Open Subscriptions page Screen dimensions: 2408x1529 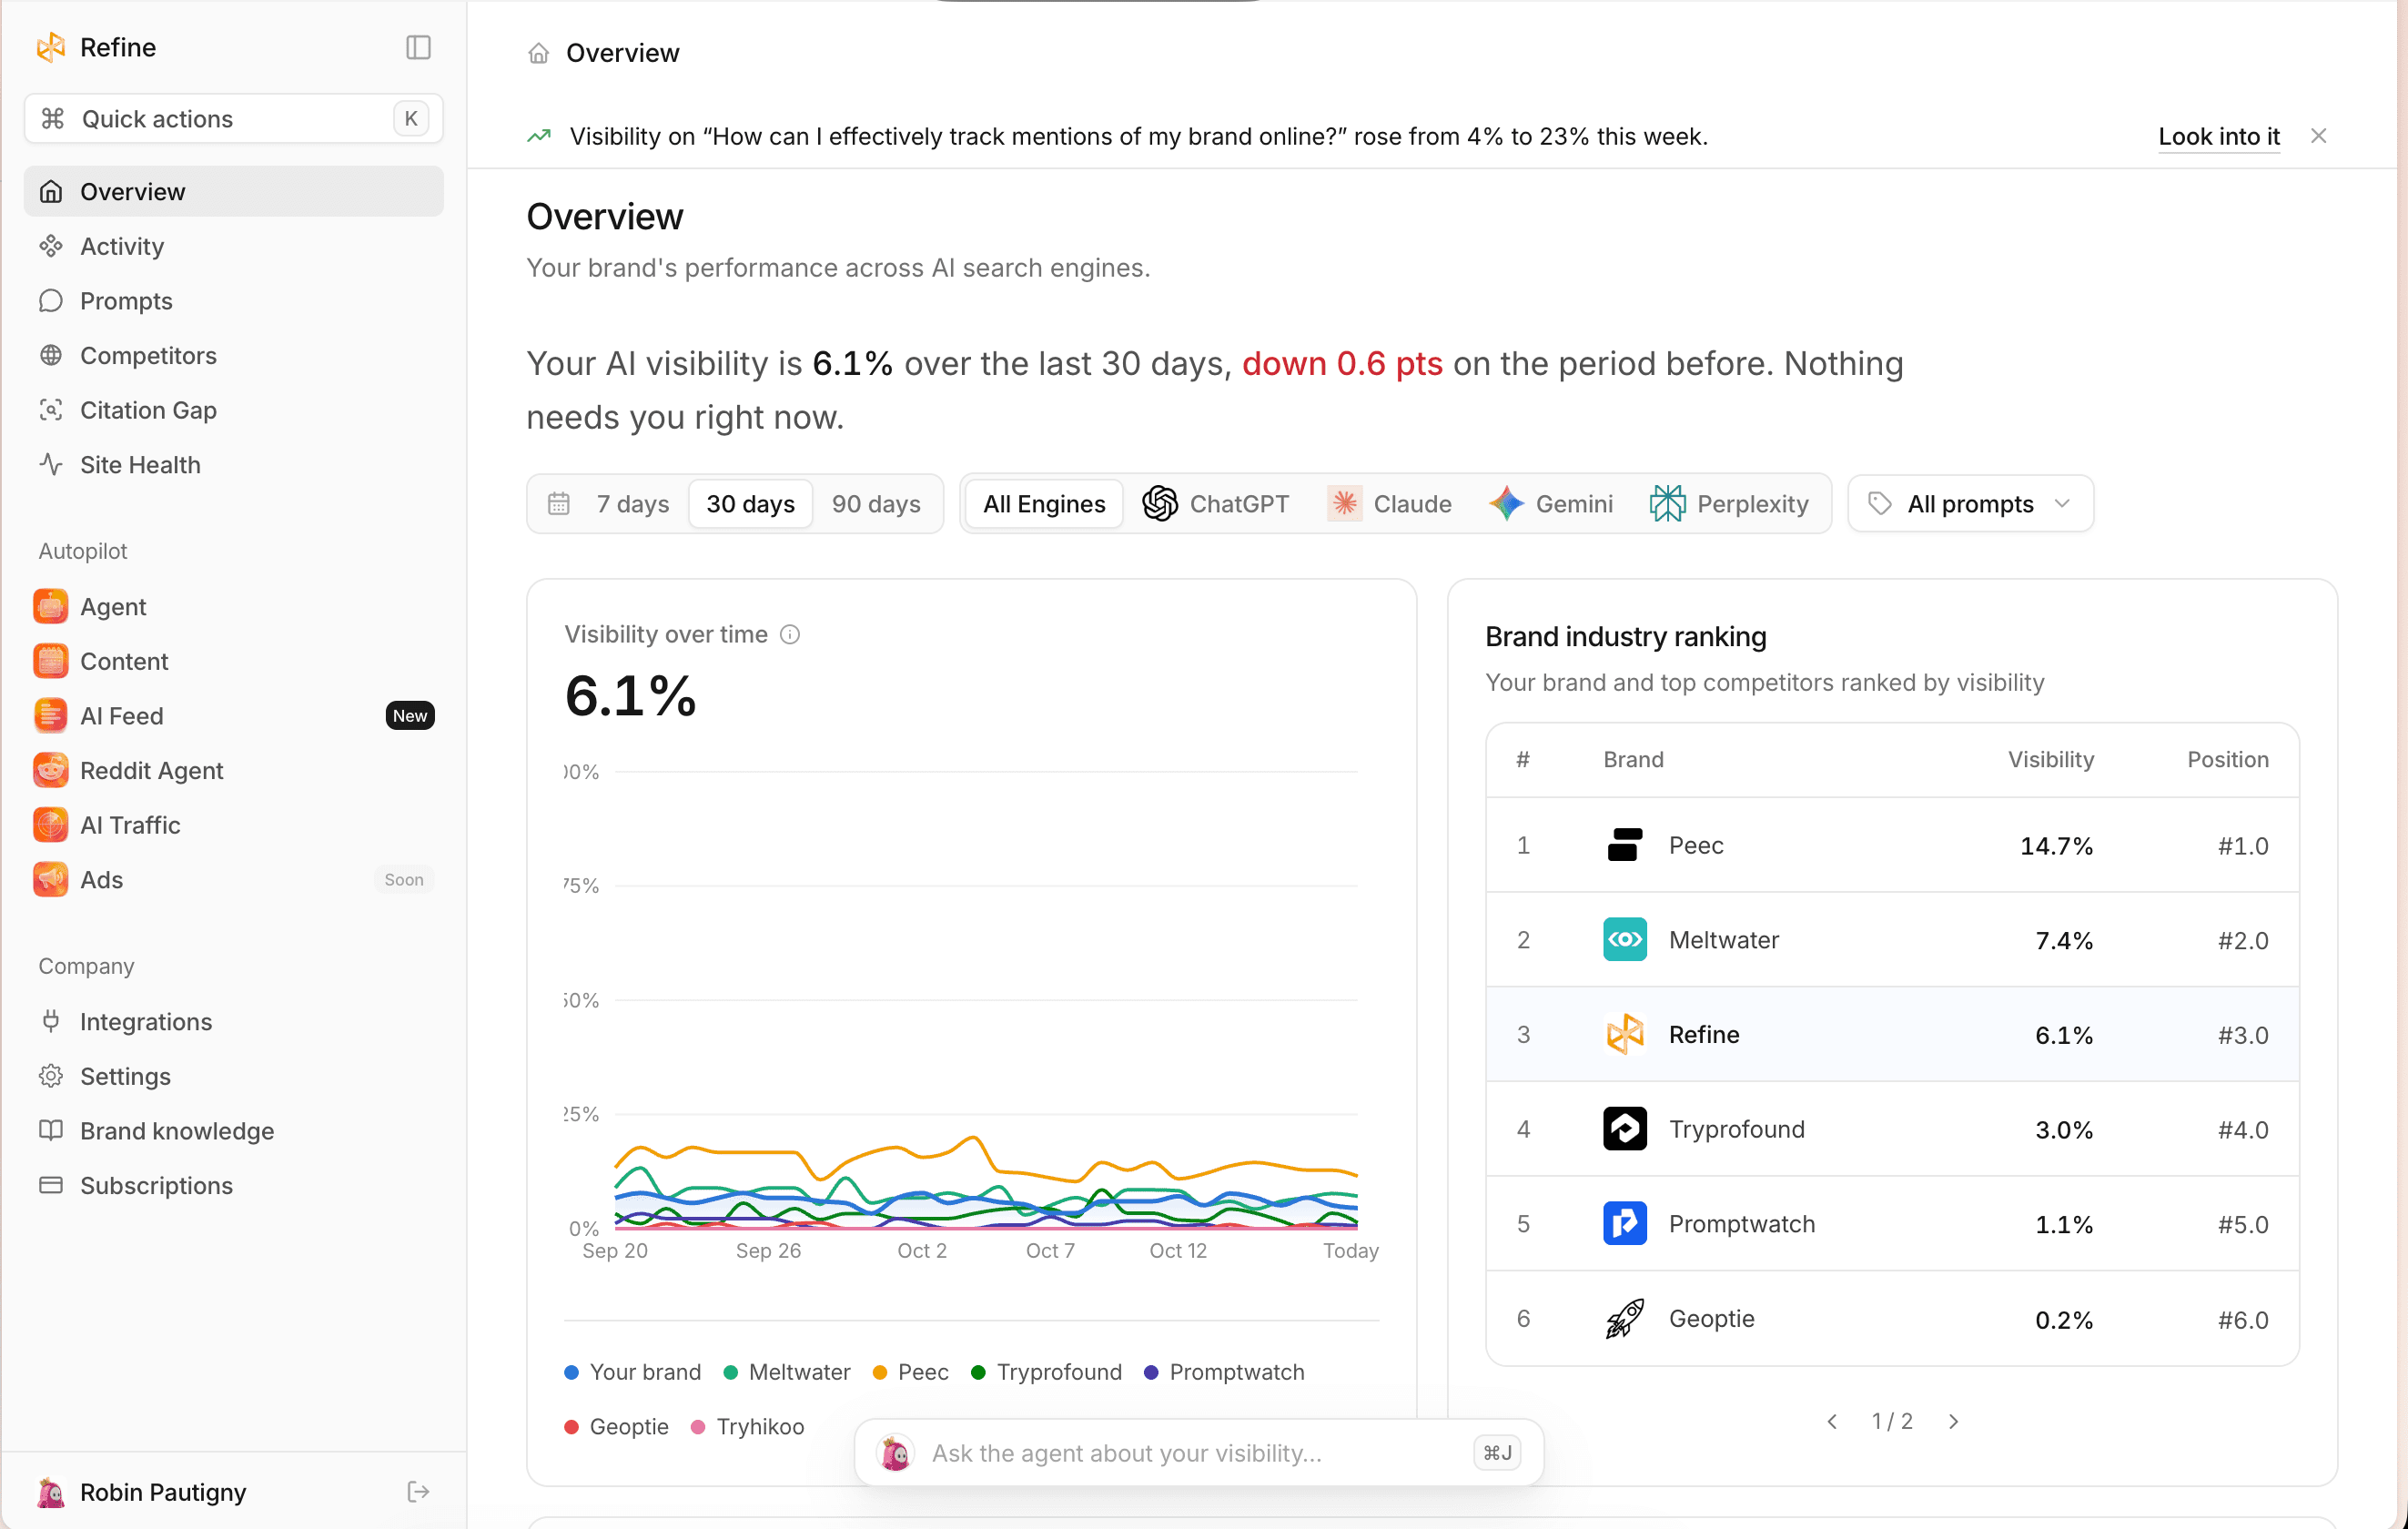tap(233, 1184)
